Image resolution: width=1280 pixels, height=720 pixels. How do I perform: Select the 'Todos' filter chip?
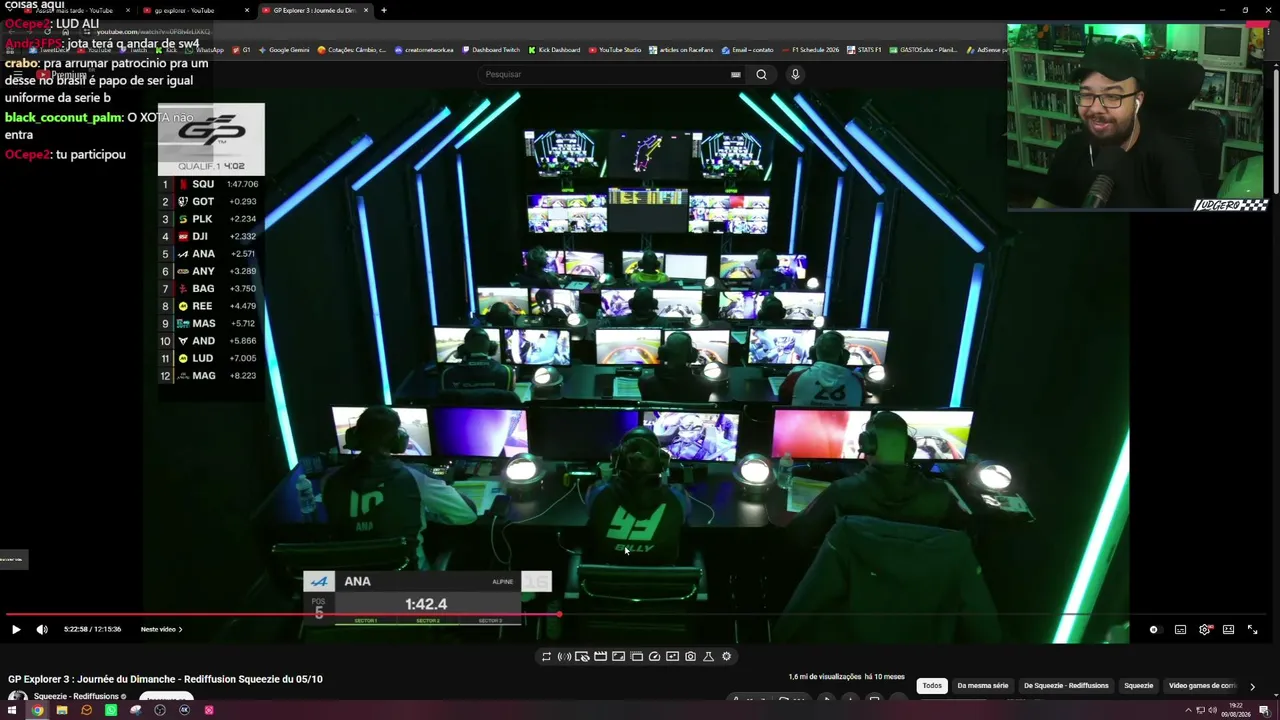point(932,686)
